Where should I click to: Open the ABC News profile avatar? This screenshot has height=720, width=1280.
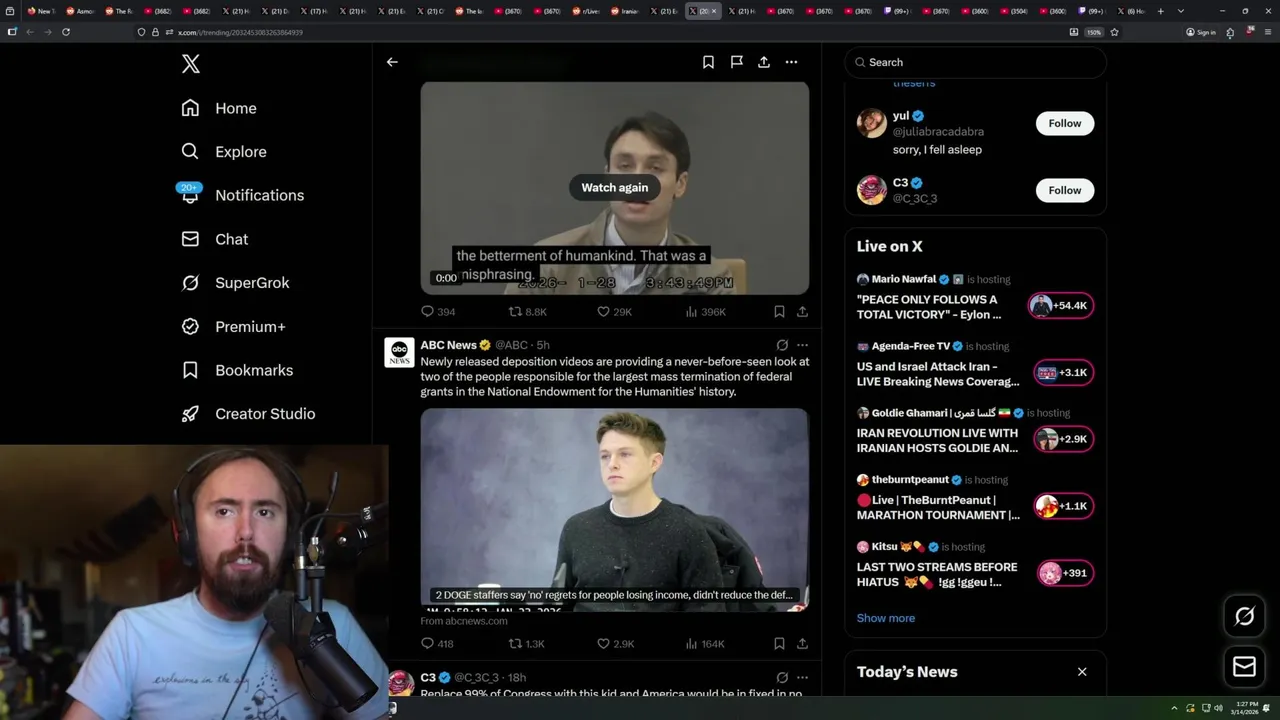tap(399, 352)
